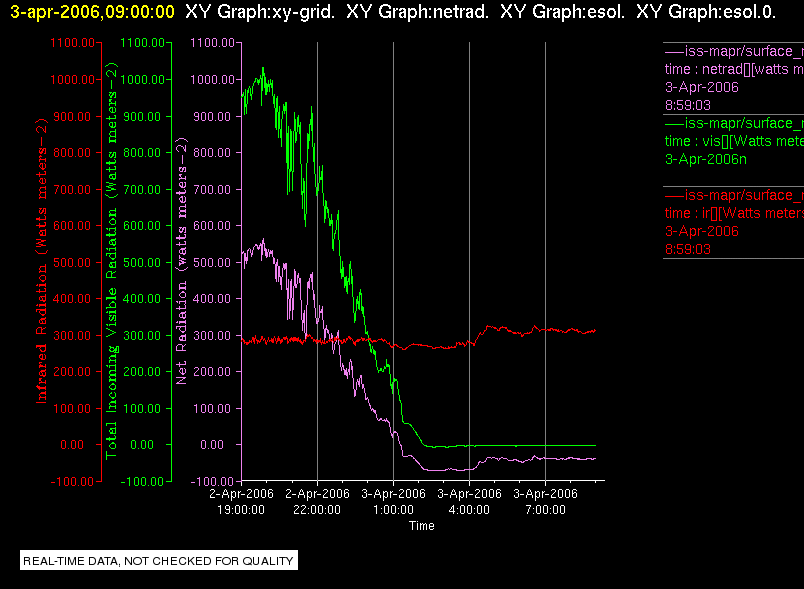Click the green vis legend entry line
The width and height of the screenshot is (804, 589).
click(x=734, y=123)
